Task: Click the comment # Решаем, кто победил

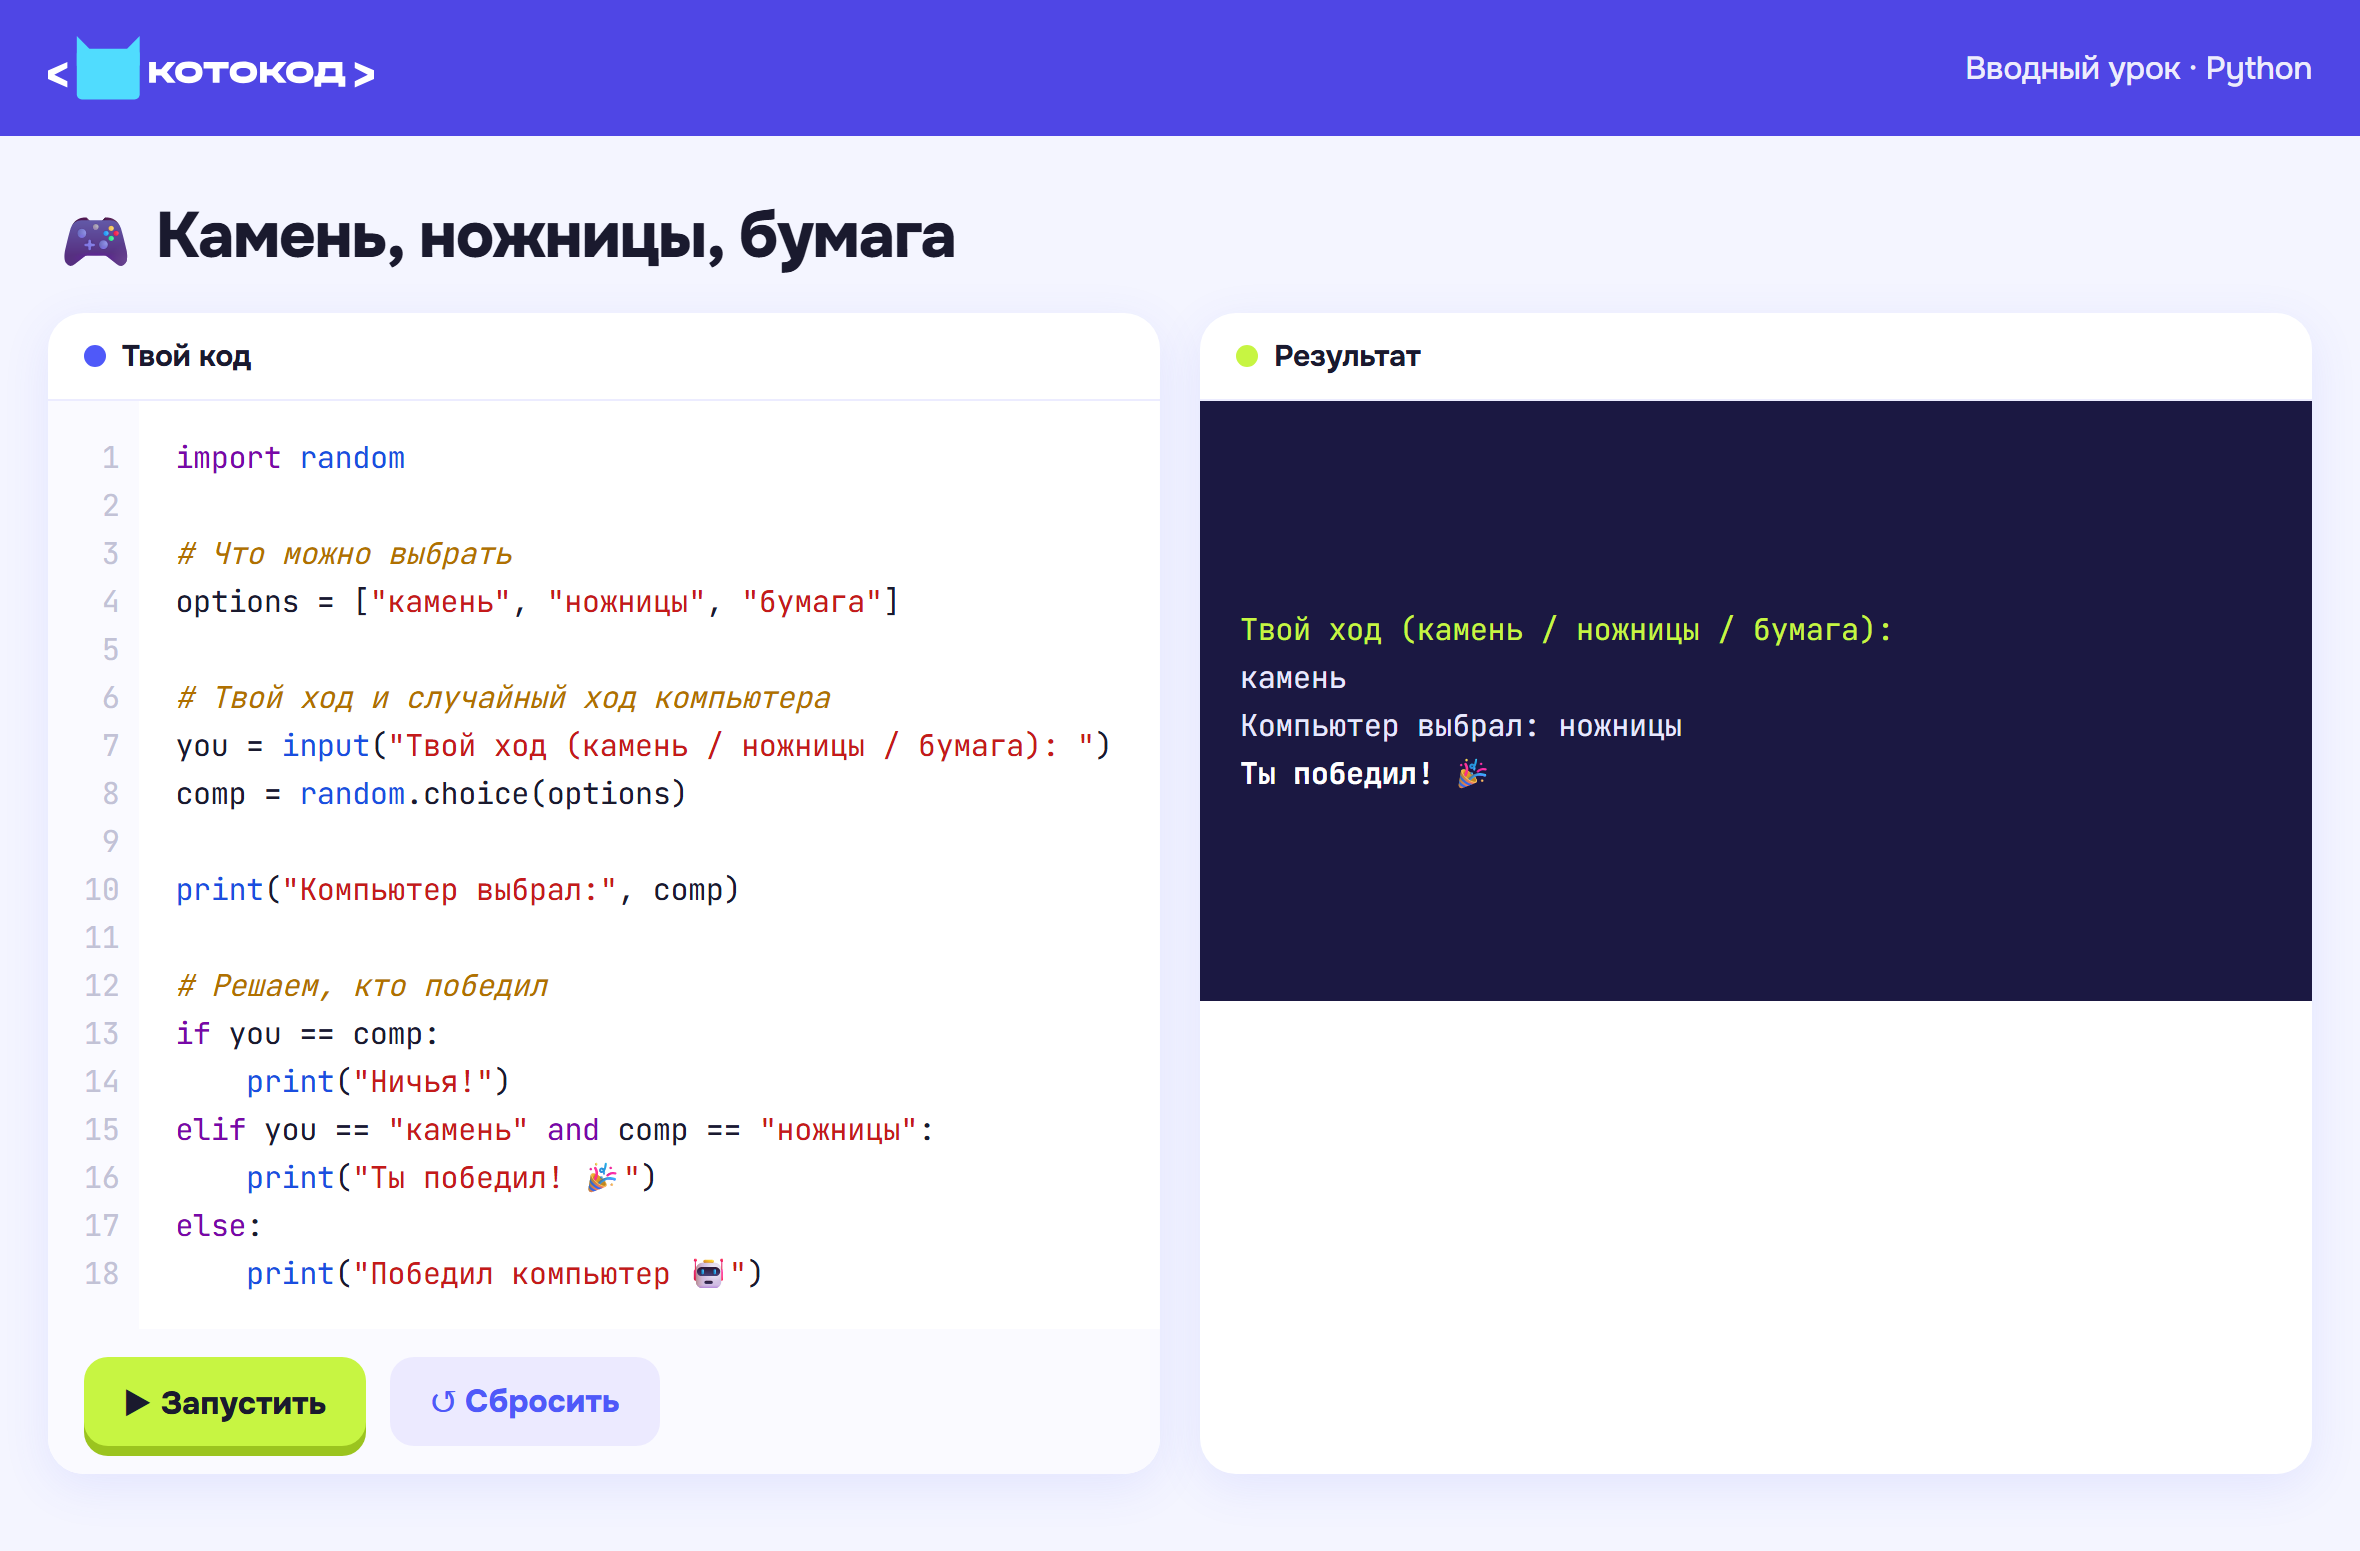Action: point(362,985)
